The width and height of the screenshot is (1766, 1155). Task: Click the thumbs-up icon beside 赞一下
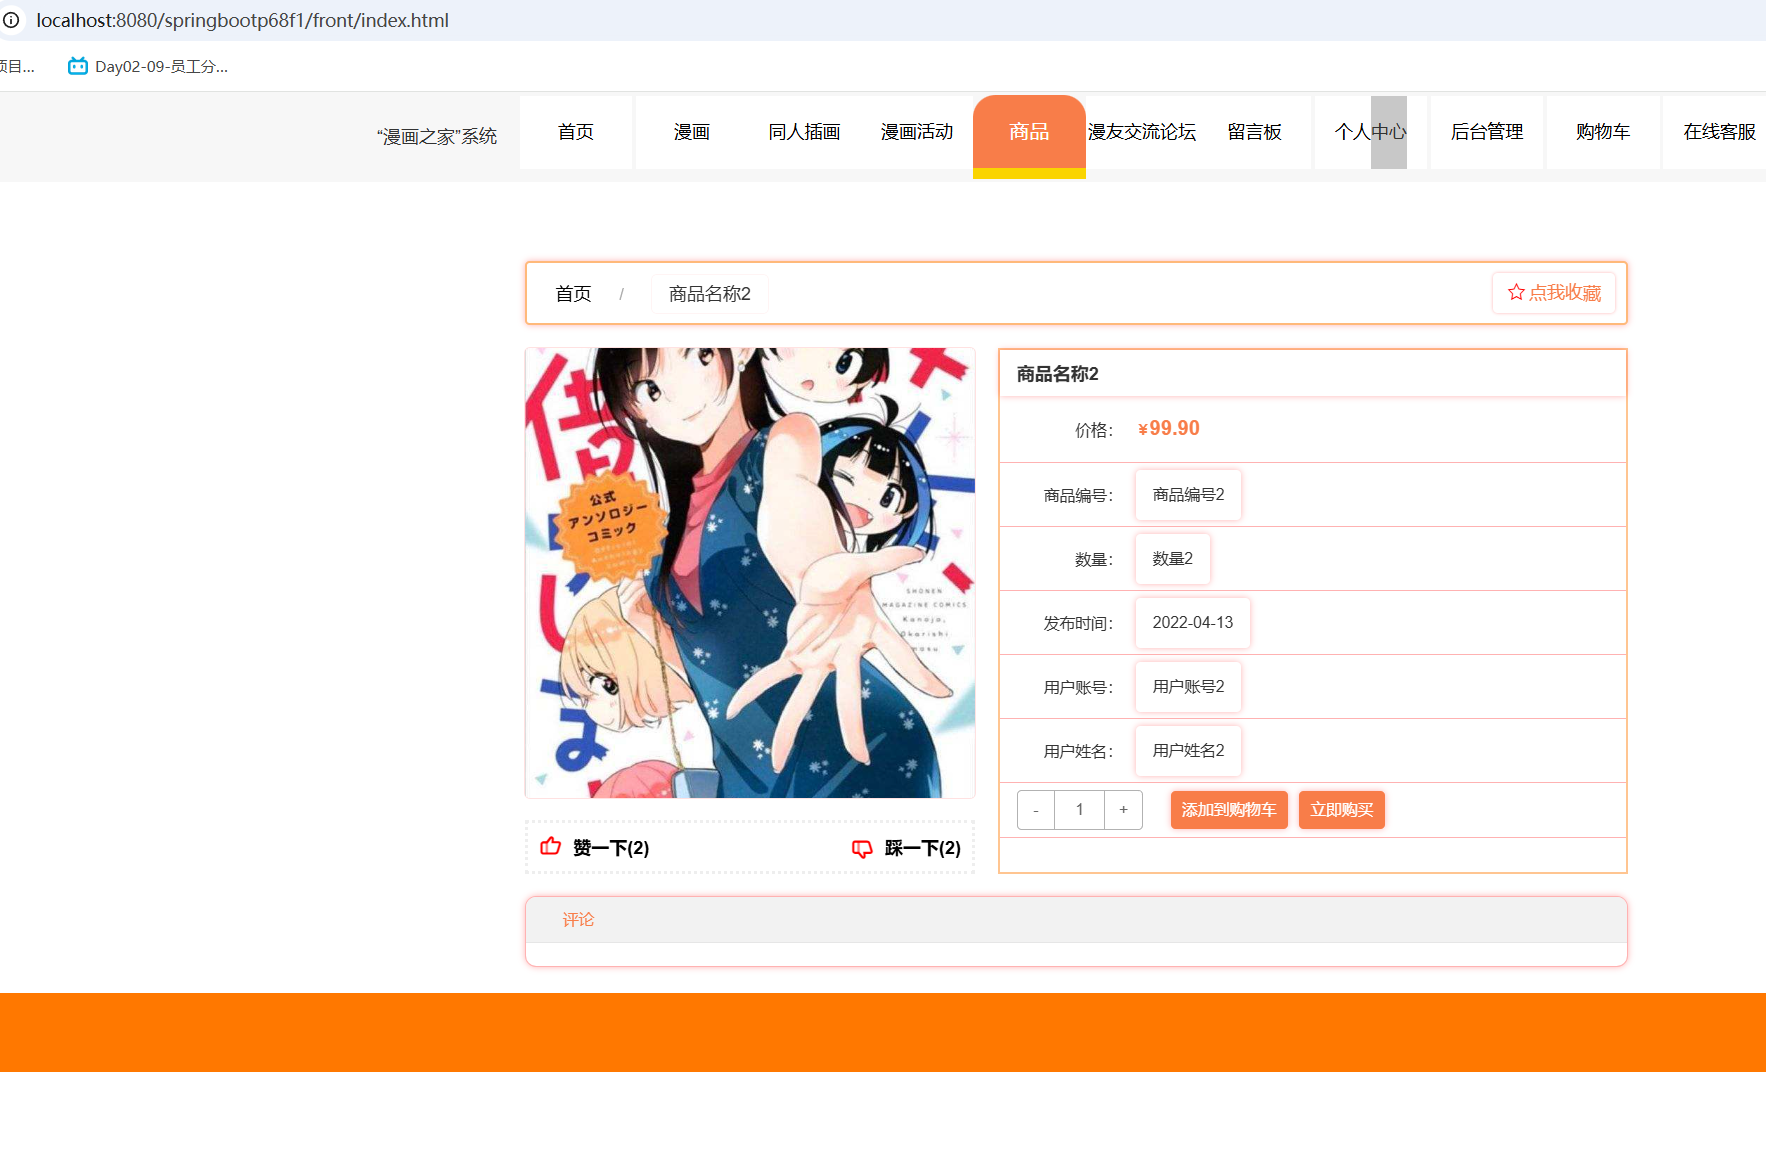coord(551,847)
